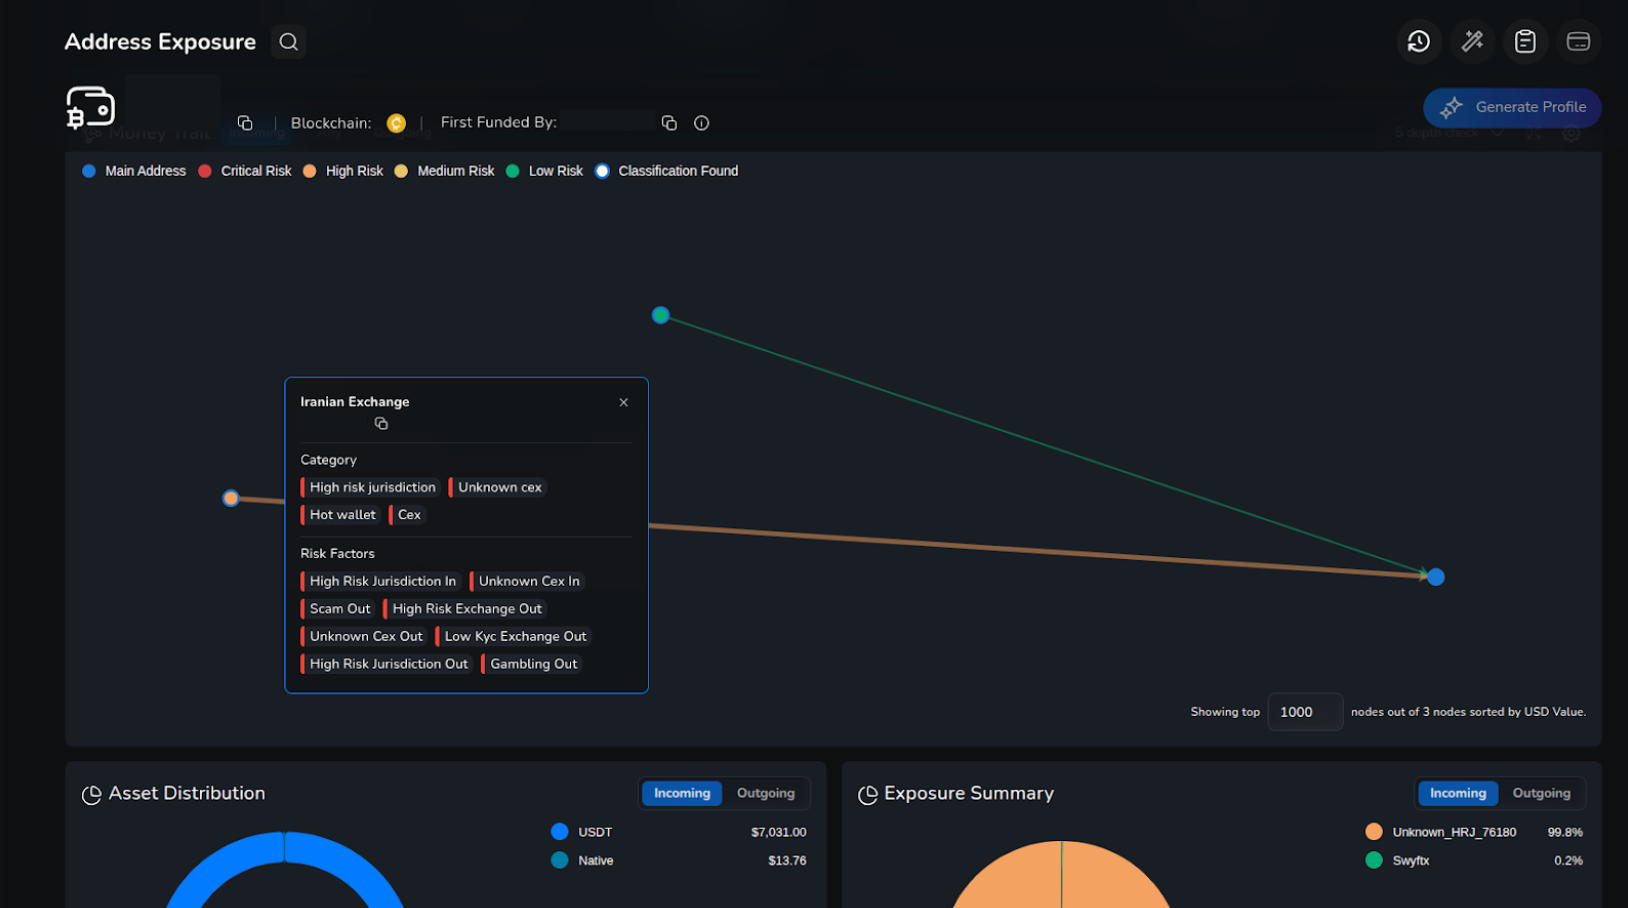Screen dimensions: 1628x908
Task: Click the Scam Out risk tag
Action: 337,609
